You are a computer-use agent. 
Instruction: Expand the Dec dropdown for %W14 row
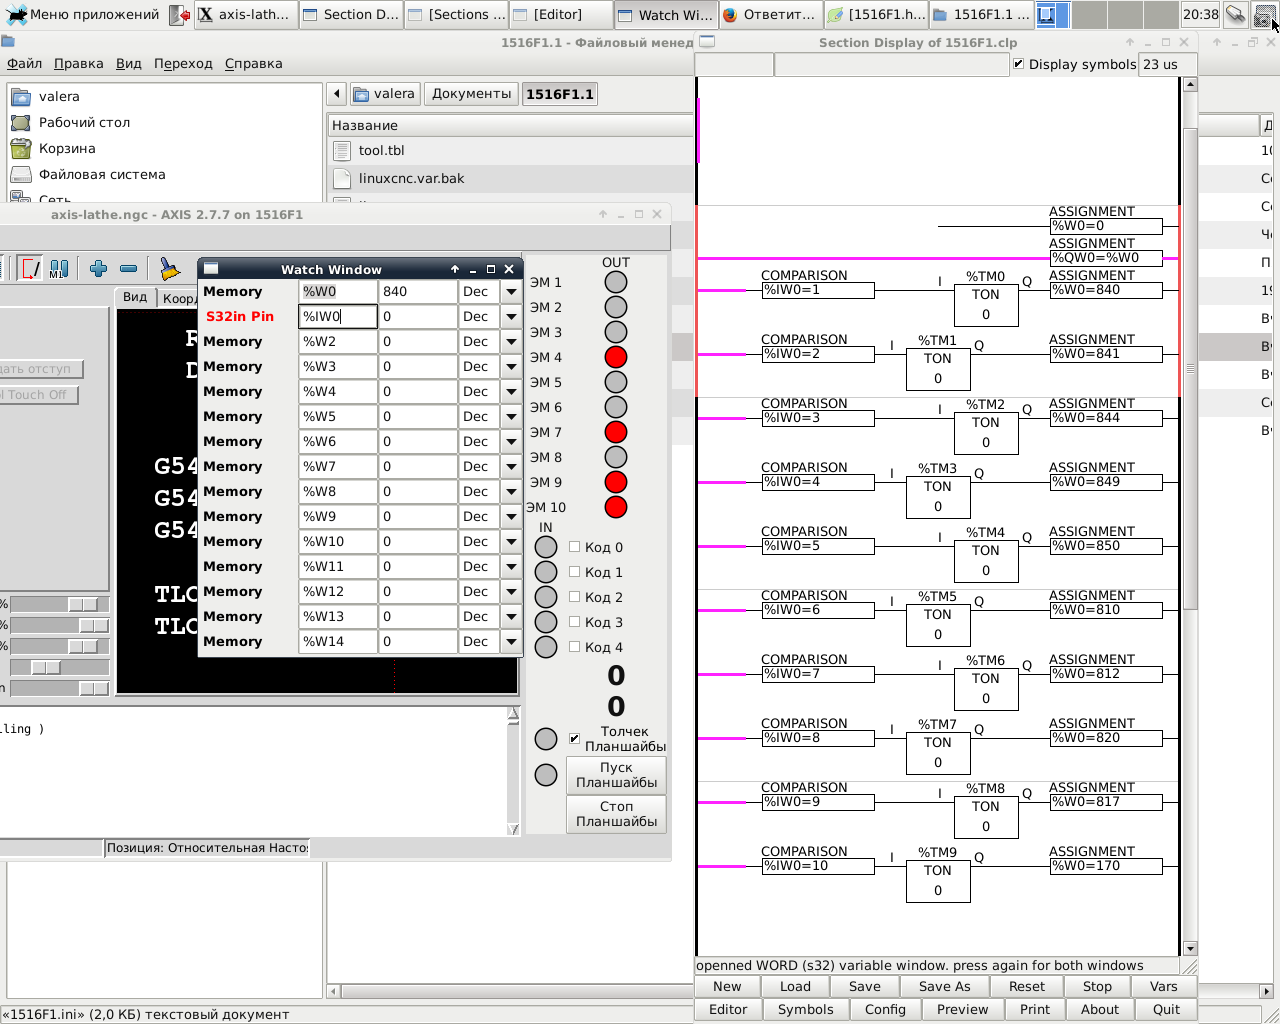[511, 641]
